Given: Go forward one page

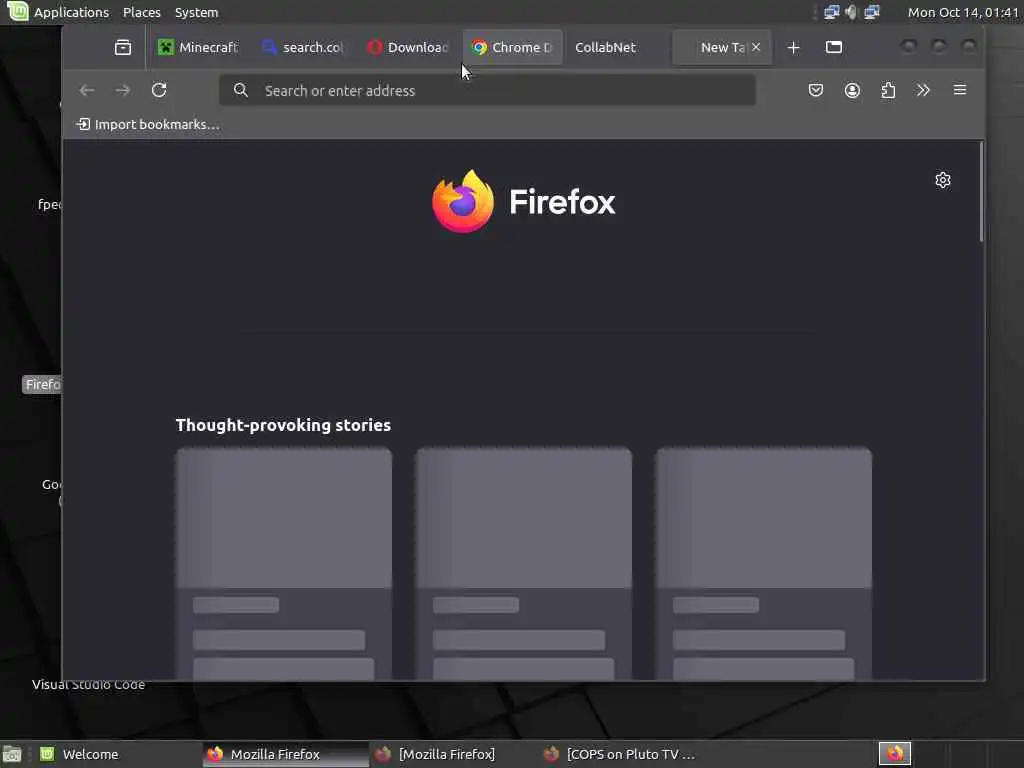Looking at the screenshot, I should pos(123,90).
